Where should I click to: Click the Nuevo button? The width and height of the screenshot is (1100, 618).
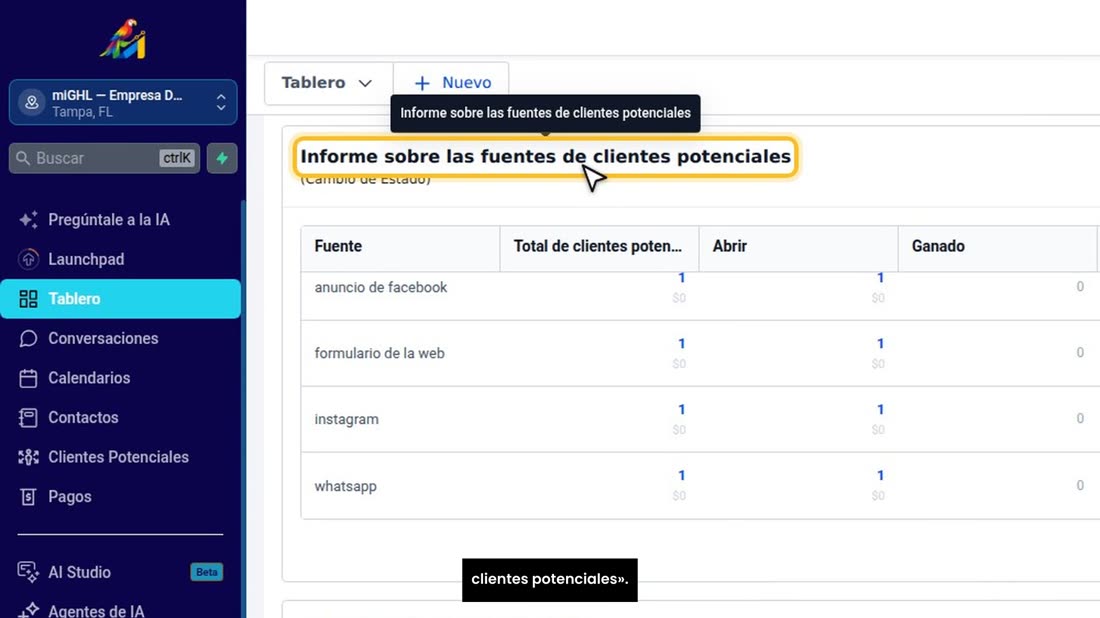(x=451, y=83)
